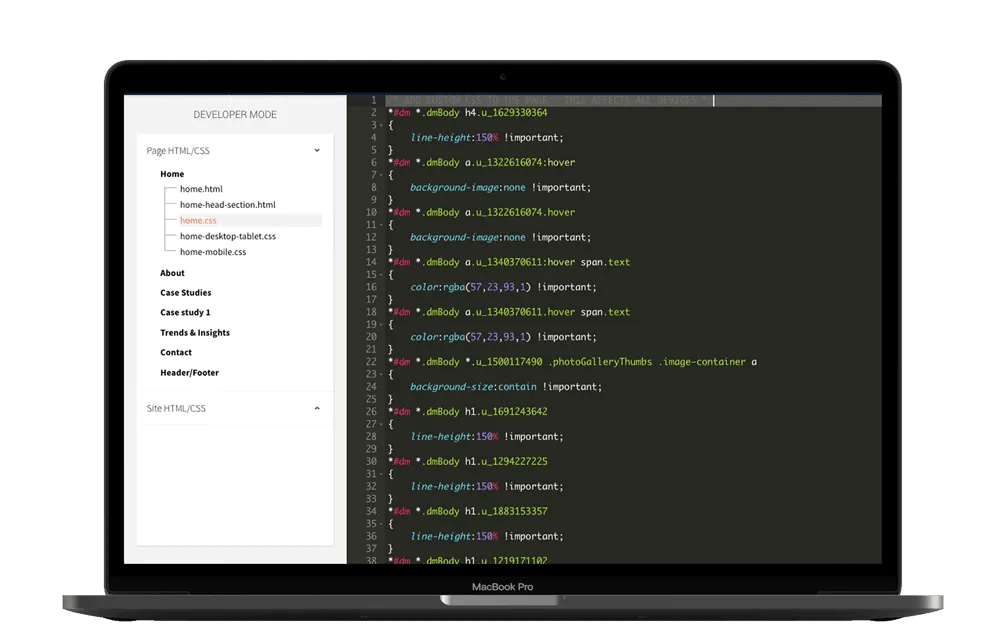
Task: Click line number 21 in gutter
Action: (371, 350)
